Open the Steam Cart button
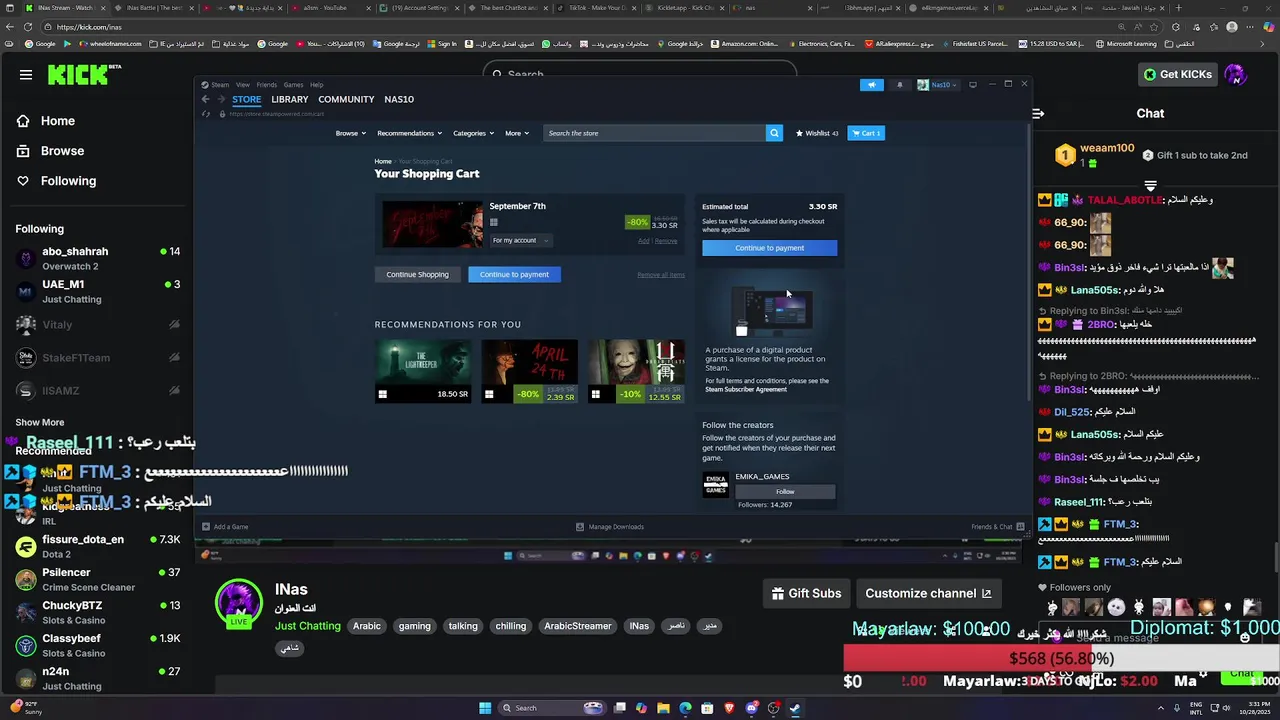 (866, 133)
